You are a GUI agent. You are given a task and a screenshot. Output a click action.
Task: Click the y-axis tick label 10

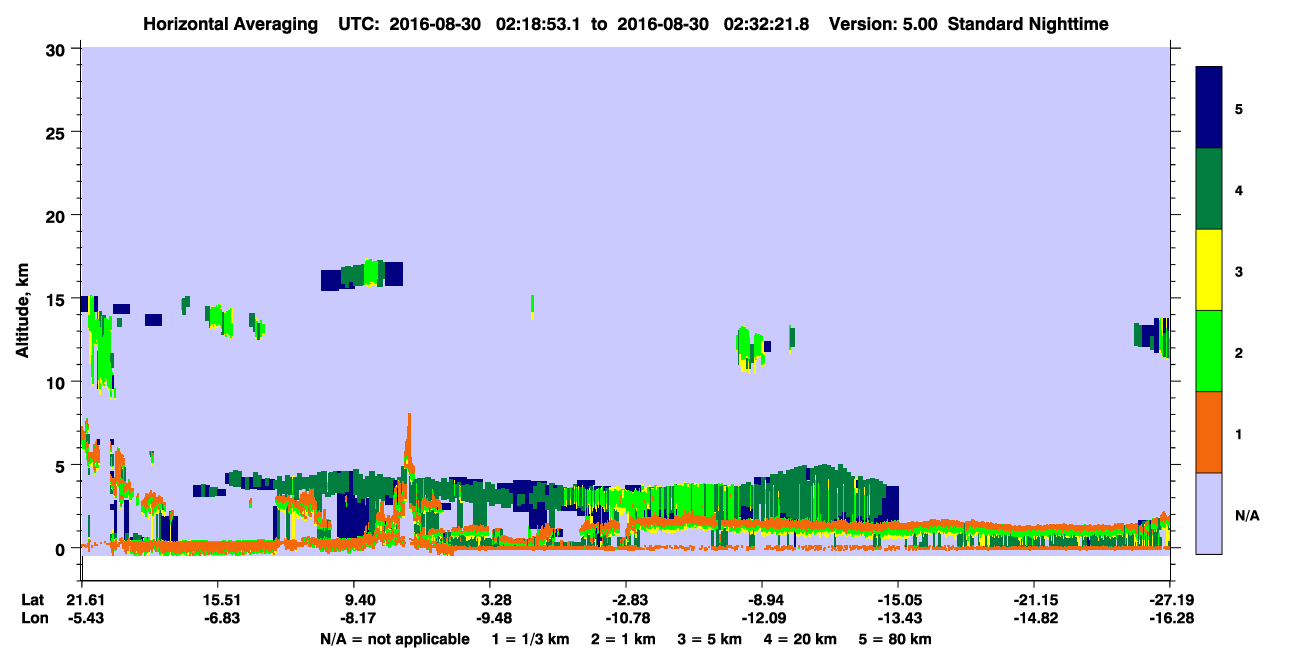(58, 382)
